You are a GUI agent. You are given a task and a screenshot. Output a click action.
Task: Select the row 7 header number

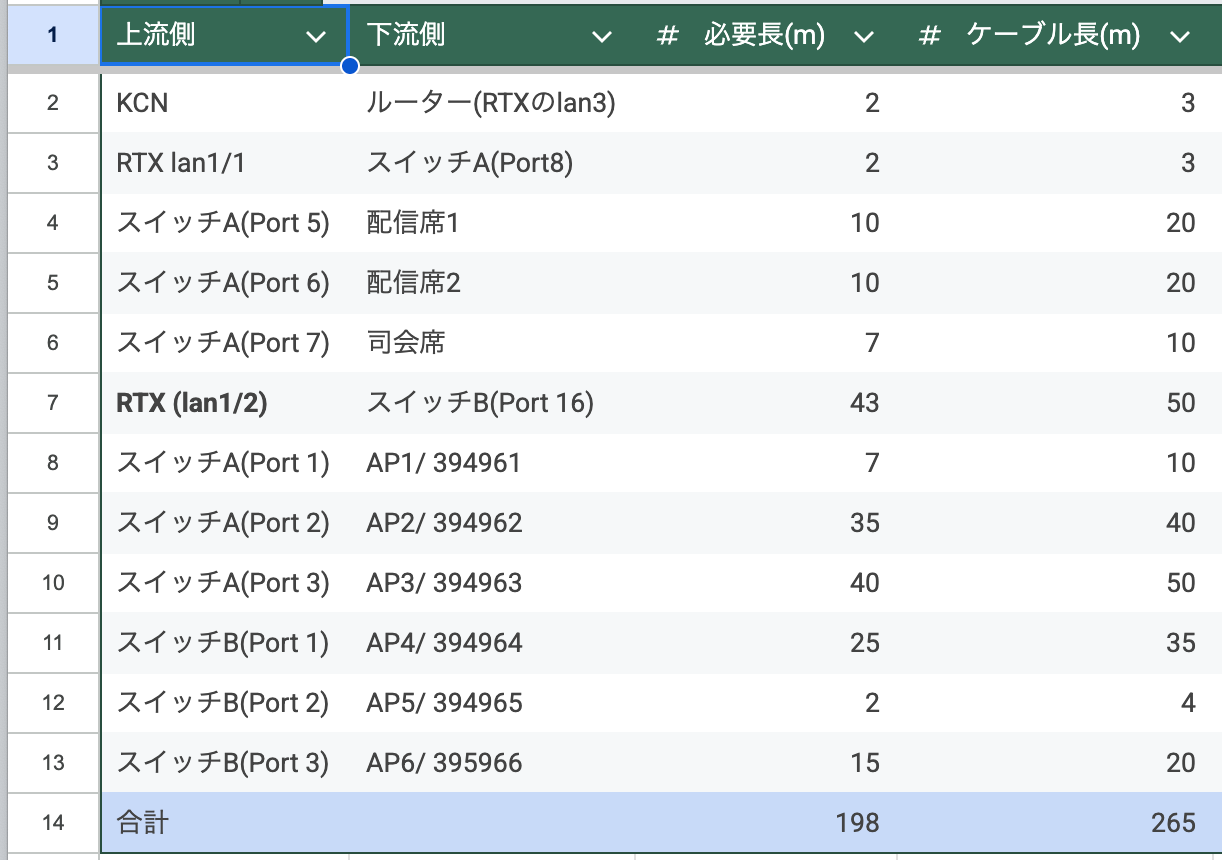[x=52, y=403]
